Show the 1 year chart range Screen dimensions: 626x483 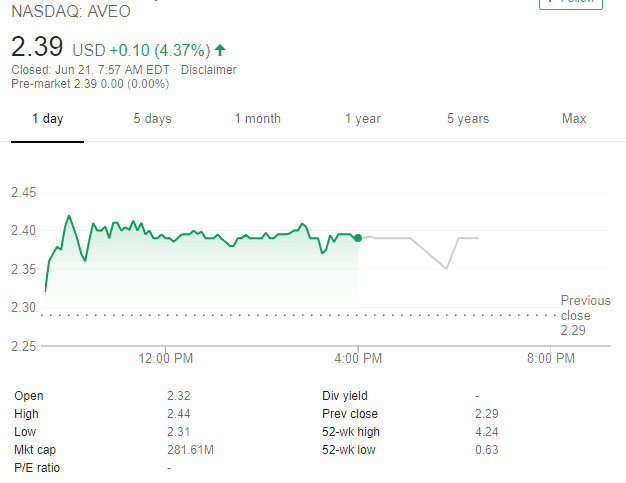(363, 119)
